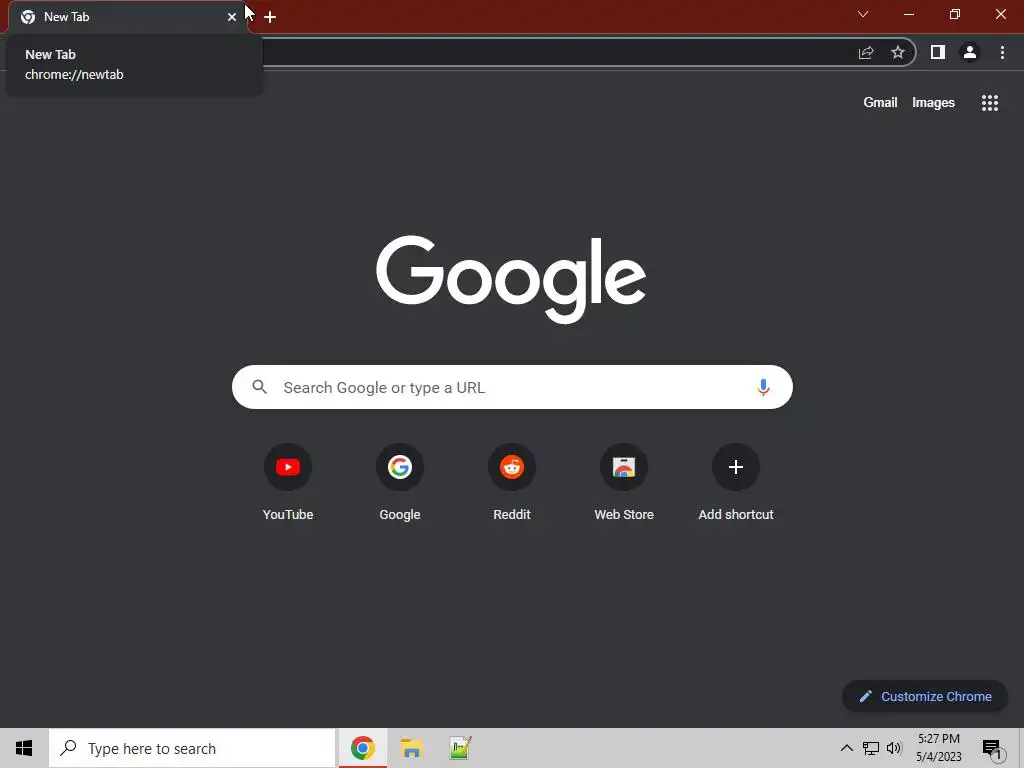Click the Chrome address bar

(x=555, y=52)
